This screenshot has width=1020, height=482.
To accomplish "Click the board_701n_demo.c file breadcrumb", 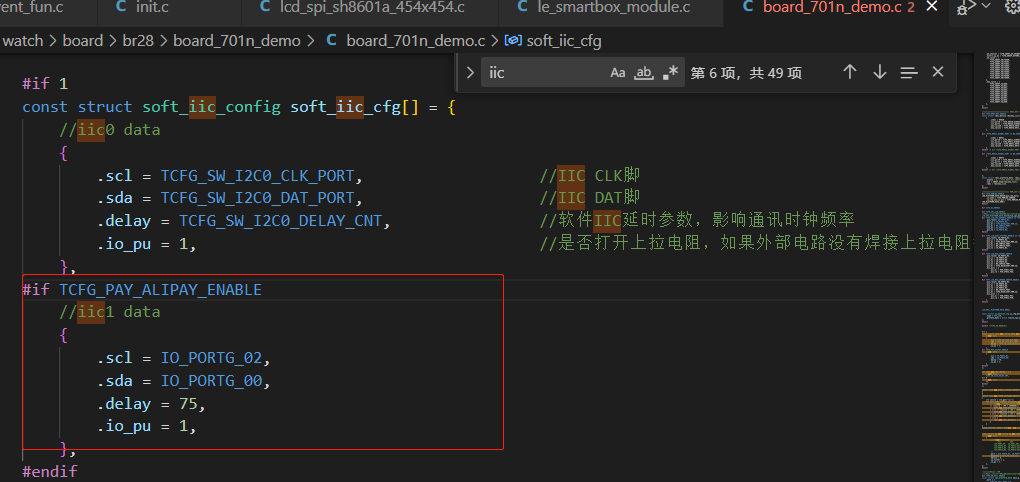I will pos(416,41).
